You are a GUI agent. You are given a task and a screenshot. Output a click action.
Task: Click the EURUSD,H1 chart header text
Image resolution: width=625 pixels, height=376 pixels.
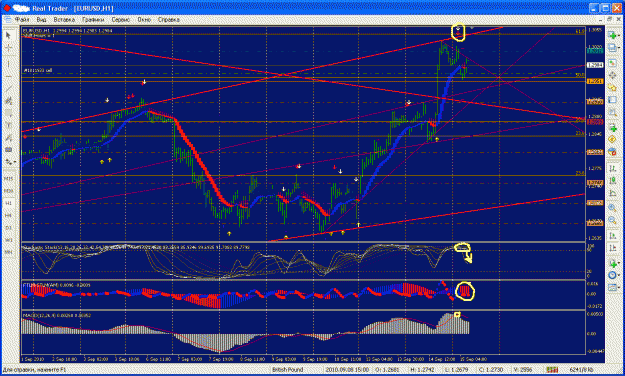[x=68, y=30]
